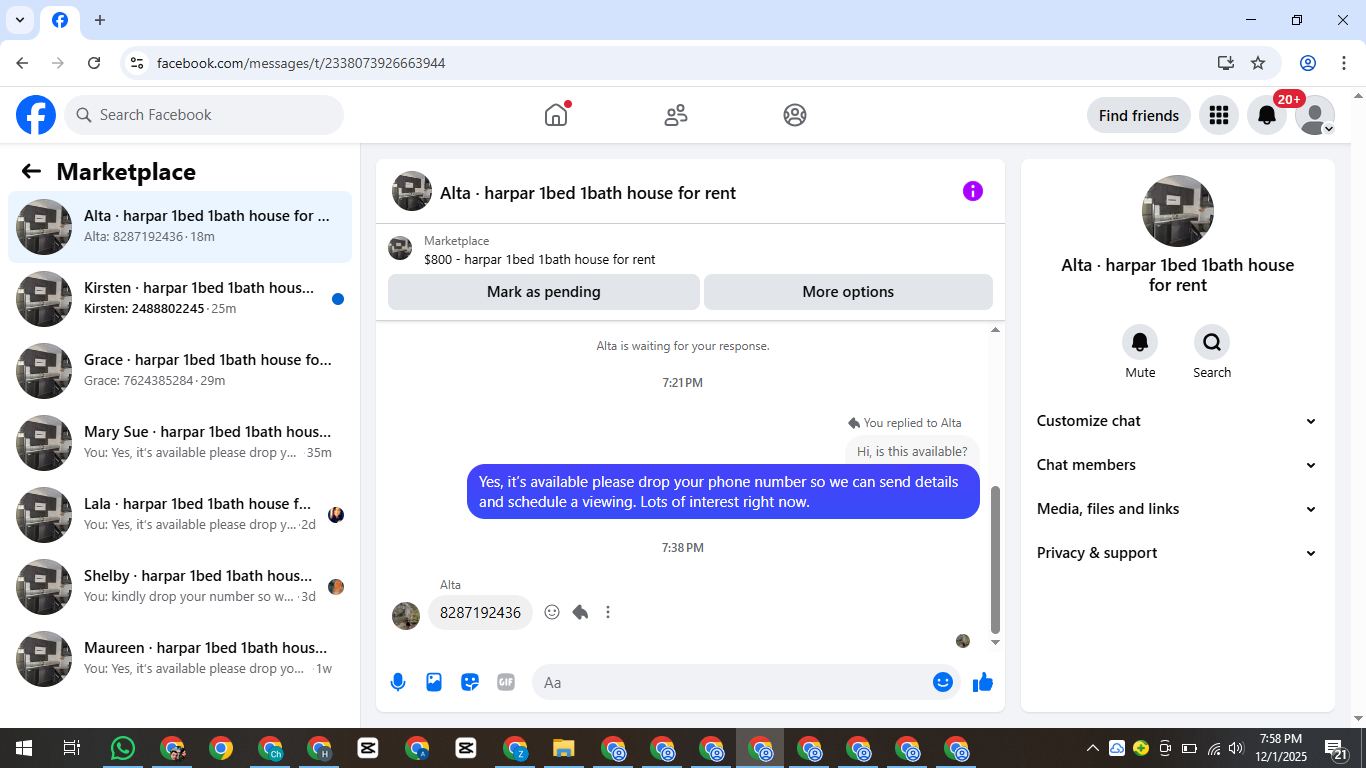Image resolution: width=1366 pixels, height=768 pixels.
Task: Click the Search Facebook field
Action: pyautogui.click(x=204, y=115)
